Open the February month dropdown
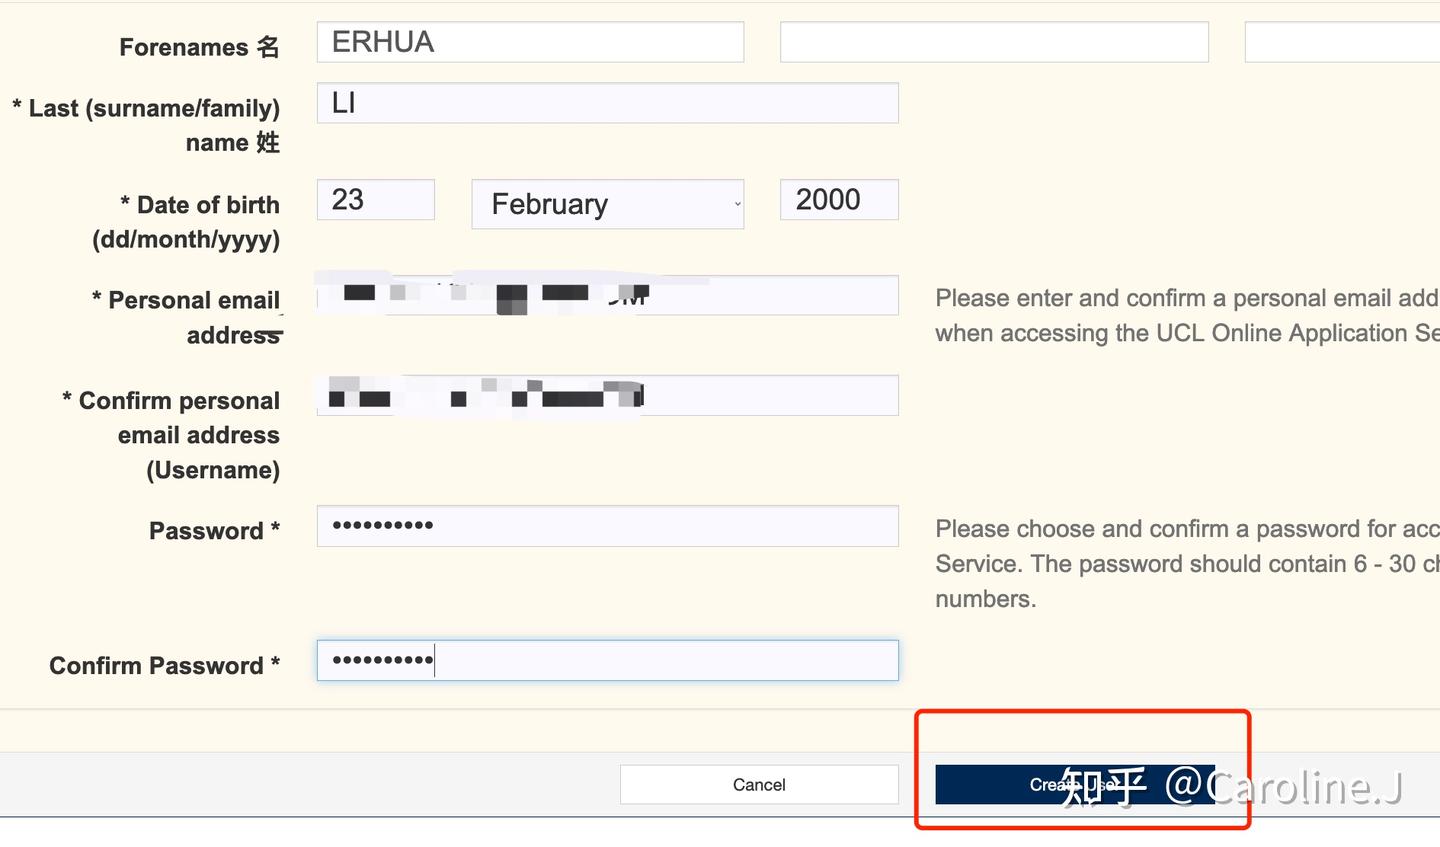 click(607, 204)
